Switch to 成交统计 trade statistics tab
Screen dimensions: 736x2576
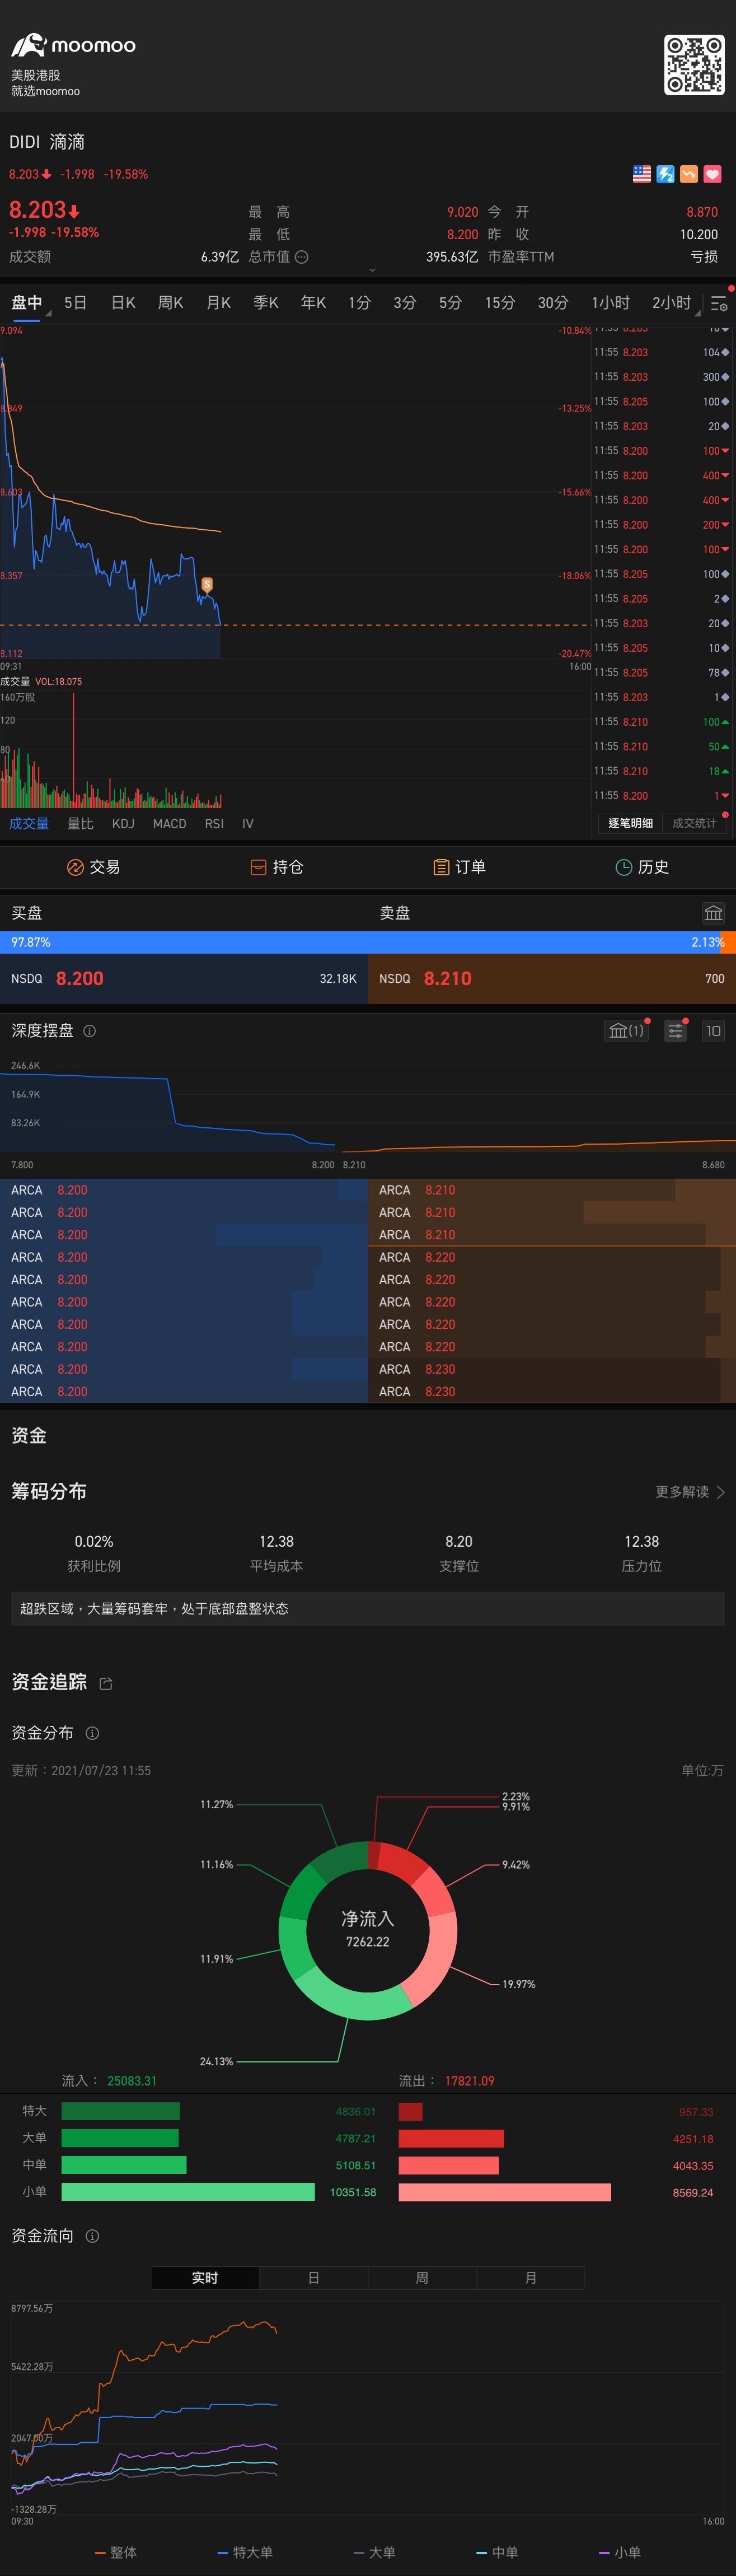point(694,823)
